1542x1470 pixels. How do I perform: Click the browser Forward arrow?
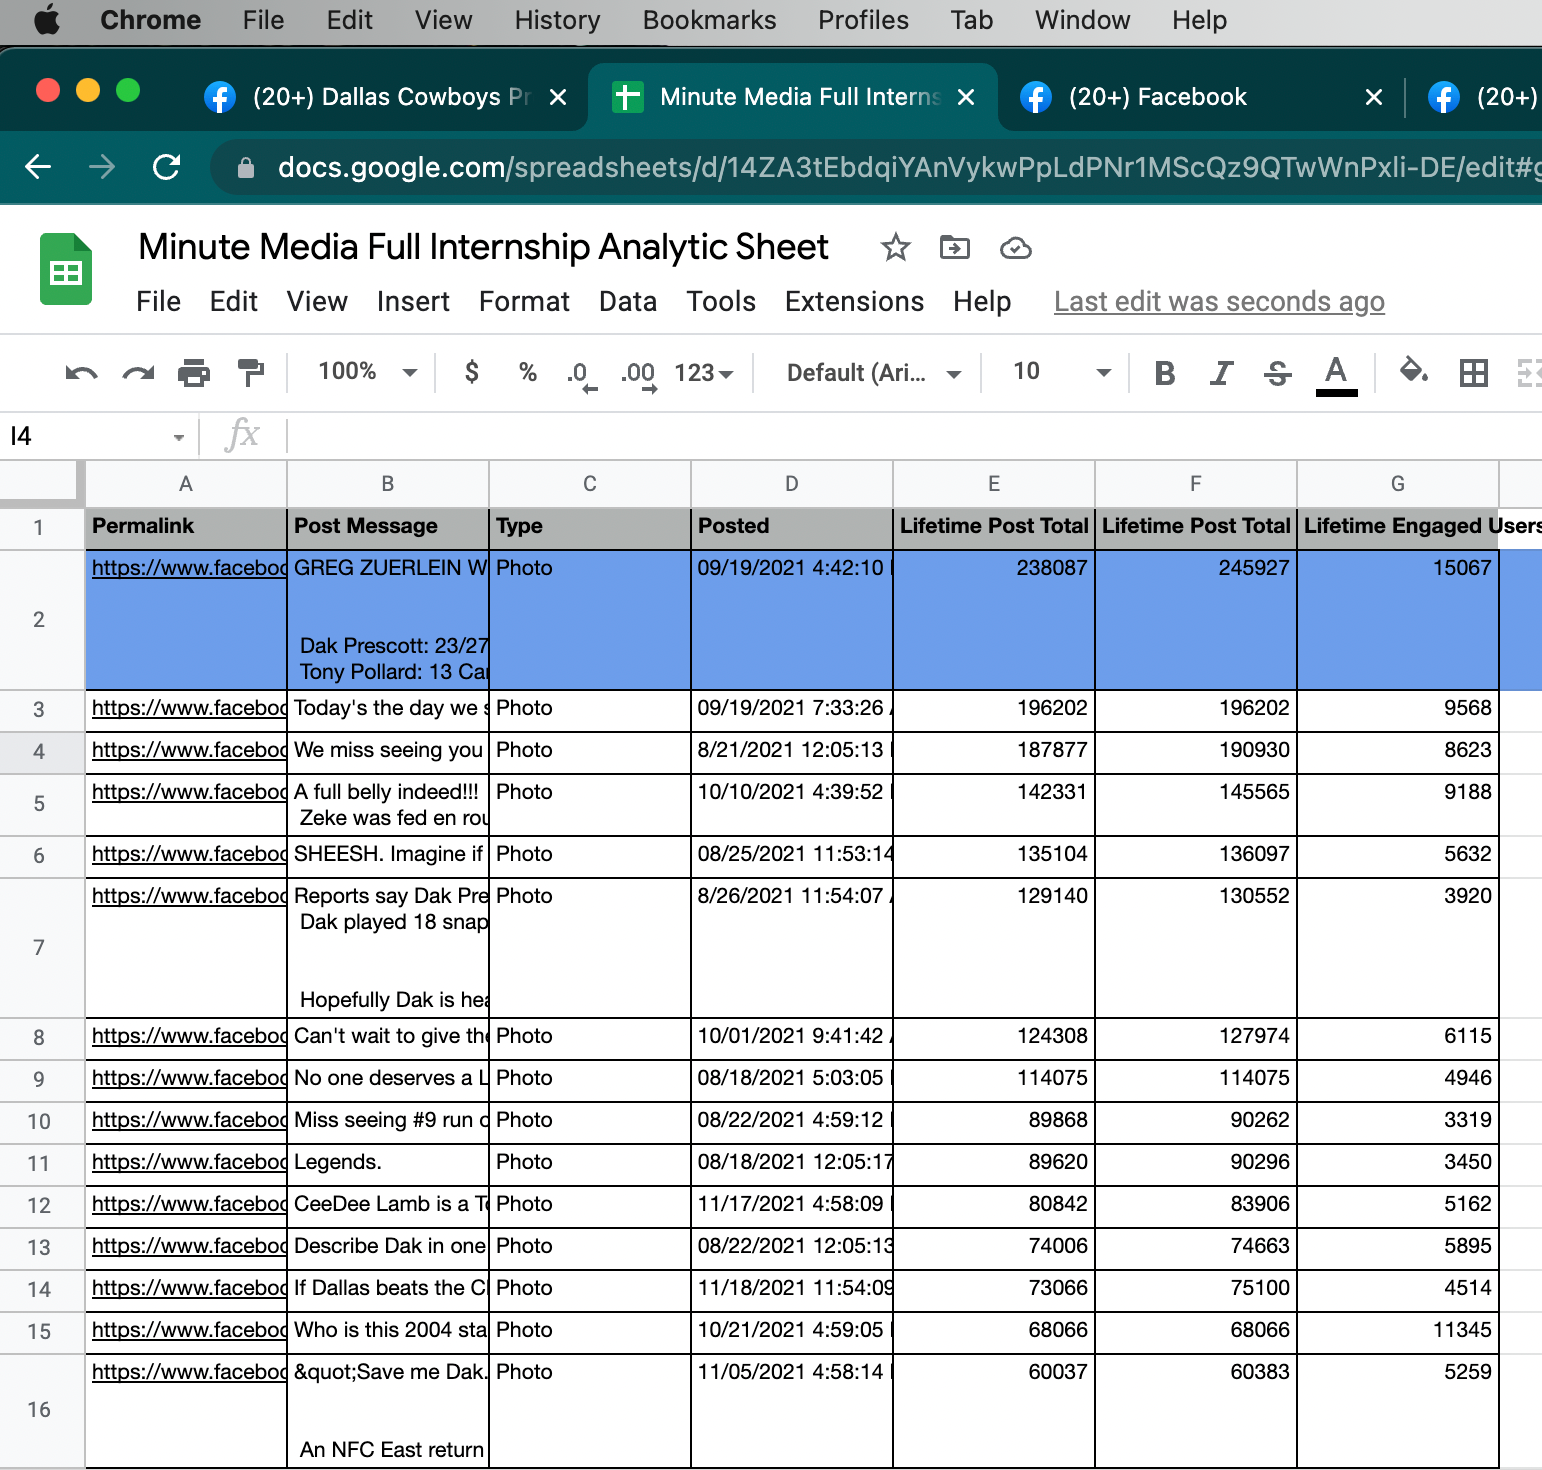[102, 167]
